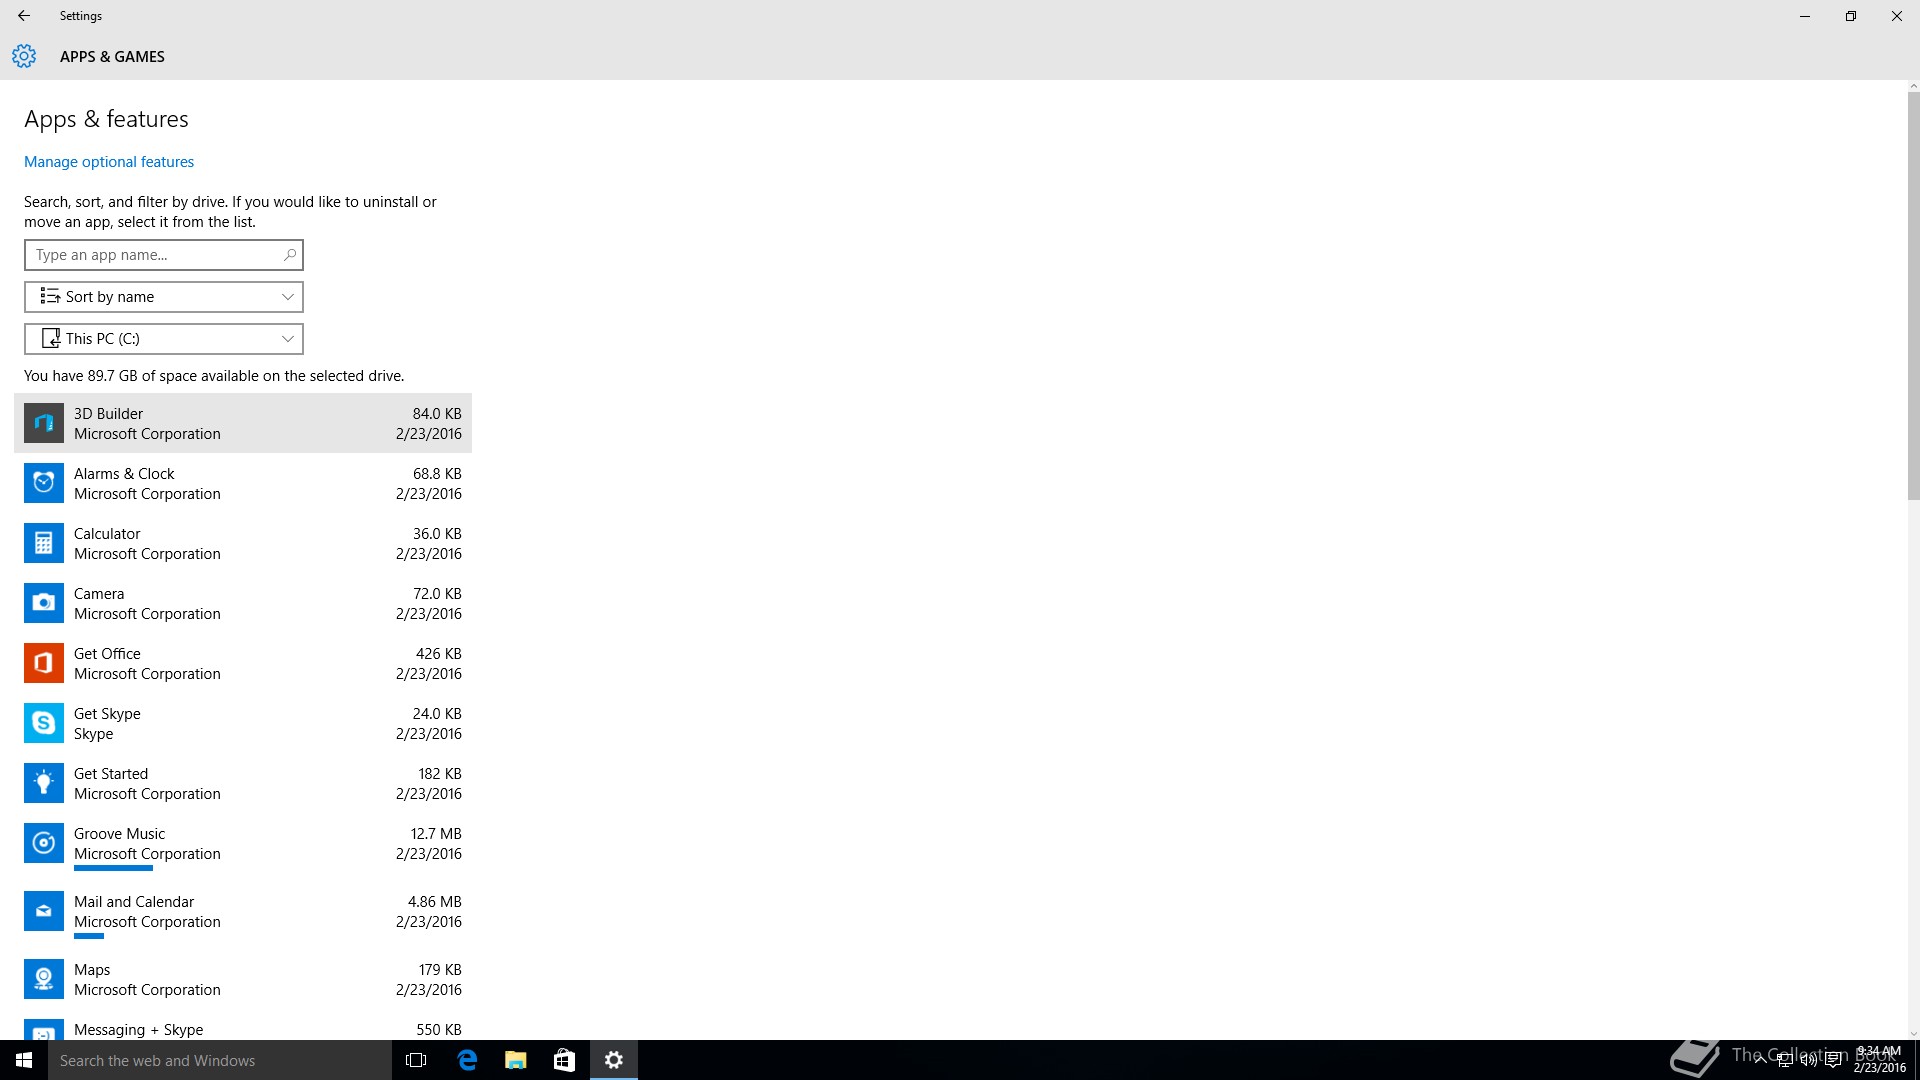Select Calculator in the app list
1920x1080 pixels.
coord(243,543)
